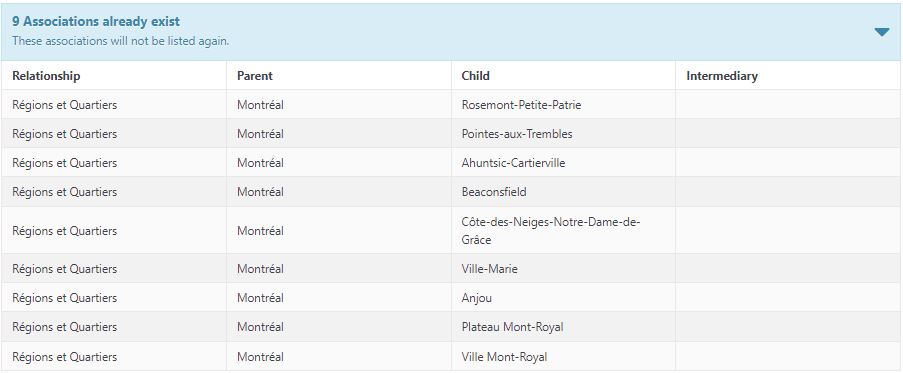Click the Ahuntsic-Cartierville child cell
This screenshot has height=373, width=903.
coord(563,162)
